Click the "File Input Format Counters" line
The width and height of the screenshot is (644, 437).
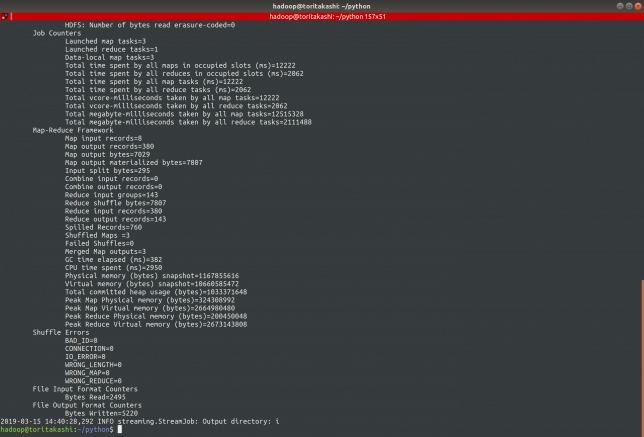coord(86,388)
